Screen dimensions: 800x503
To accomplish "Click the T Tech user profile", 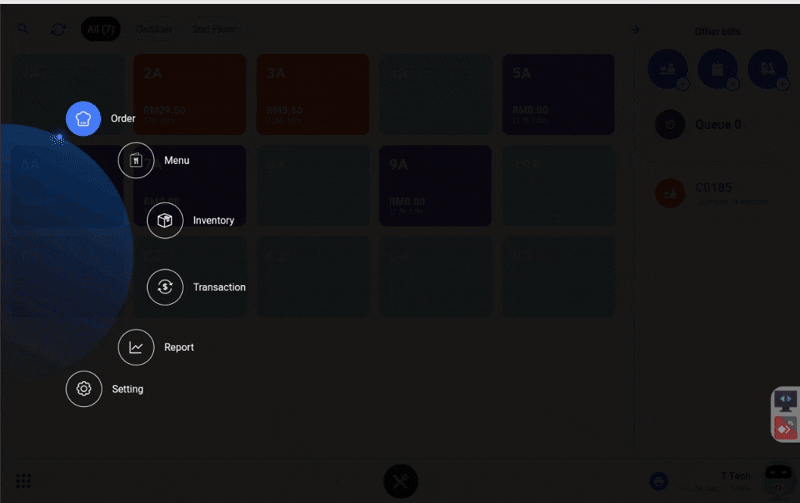I will click(720, 480).
